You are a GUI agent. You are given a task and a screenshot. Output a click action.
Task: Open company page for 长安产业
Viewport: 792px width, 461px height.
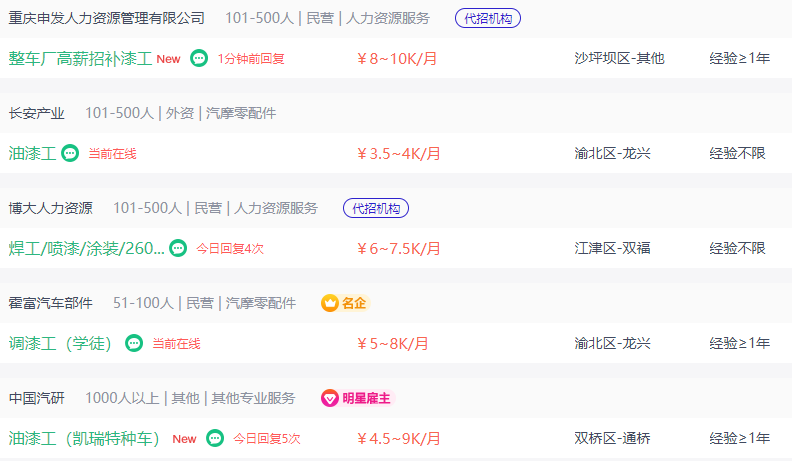pyautogui.click(x=36, y=113)
